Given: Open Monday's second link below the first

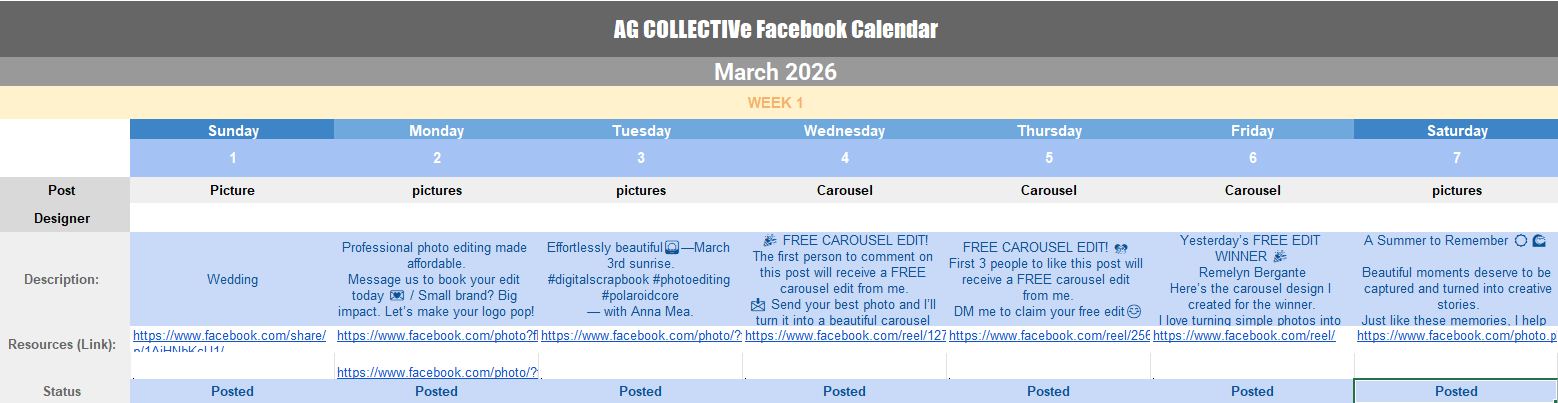Looking at the screenshot, I should click(x=437, y=373).
